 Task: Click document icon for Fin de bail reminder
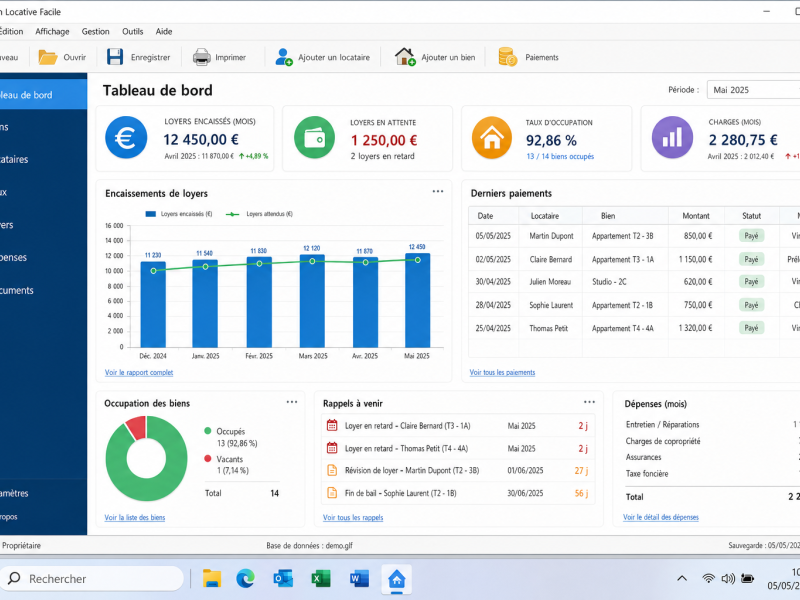coord(332,493)
